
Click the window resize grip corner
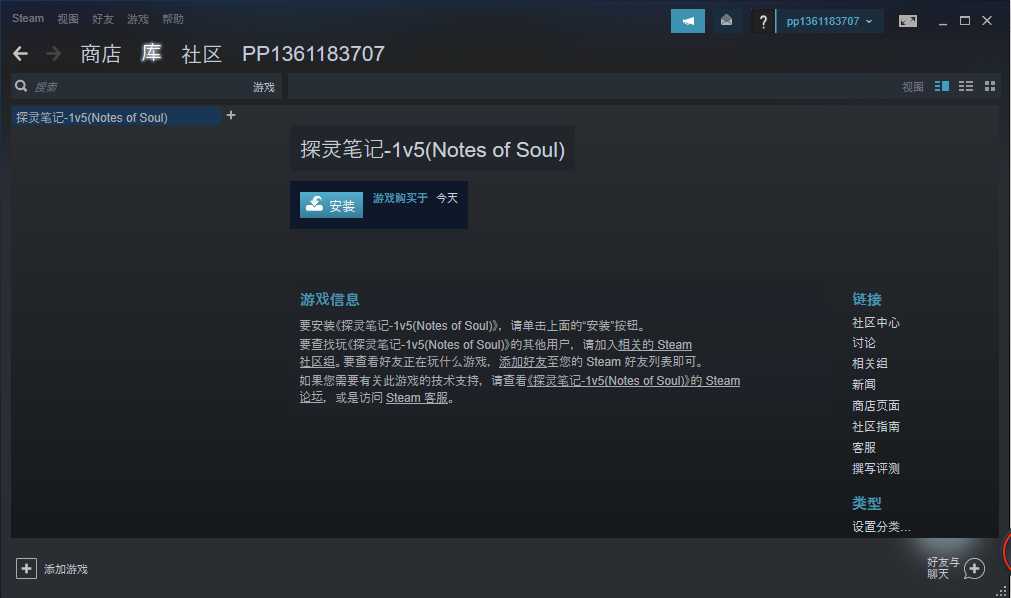coord(1001,591)
